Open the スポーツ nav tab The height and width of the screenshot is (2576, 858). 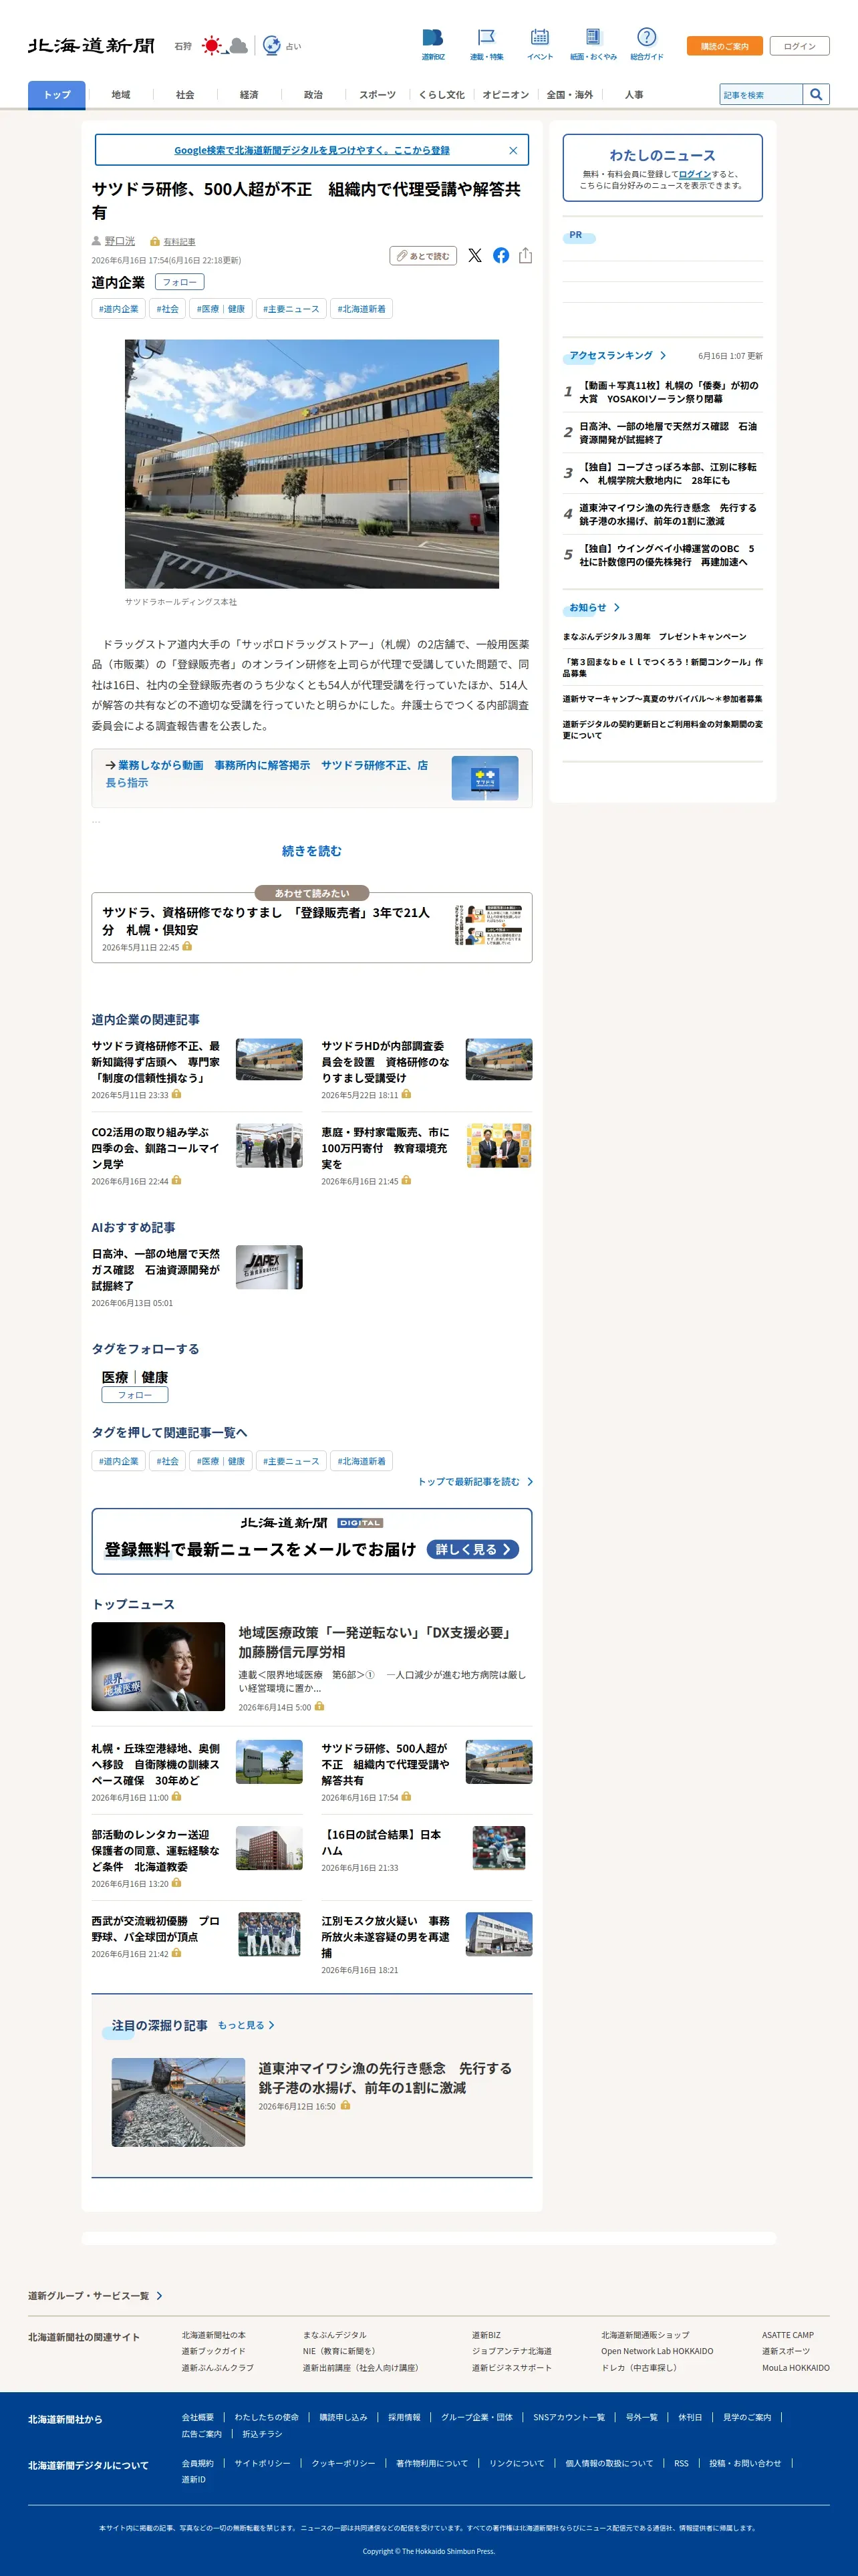click(x=377, y=94)
